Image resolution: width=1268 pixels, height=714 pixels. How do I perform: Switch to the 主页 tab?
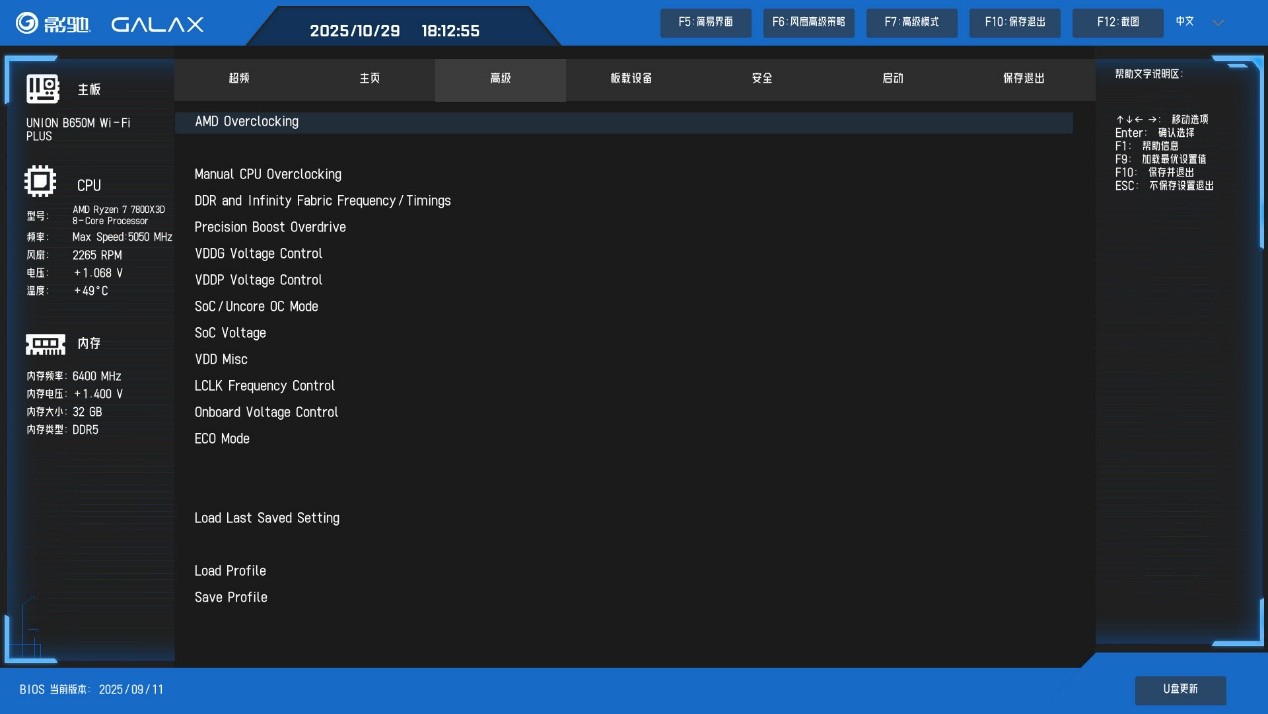pyautogui.click(x=370, y=79)
